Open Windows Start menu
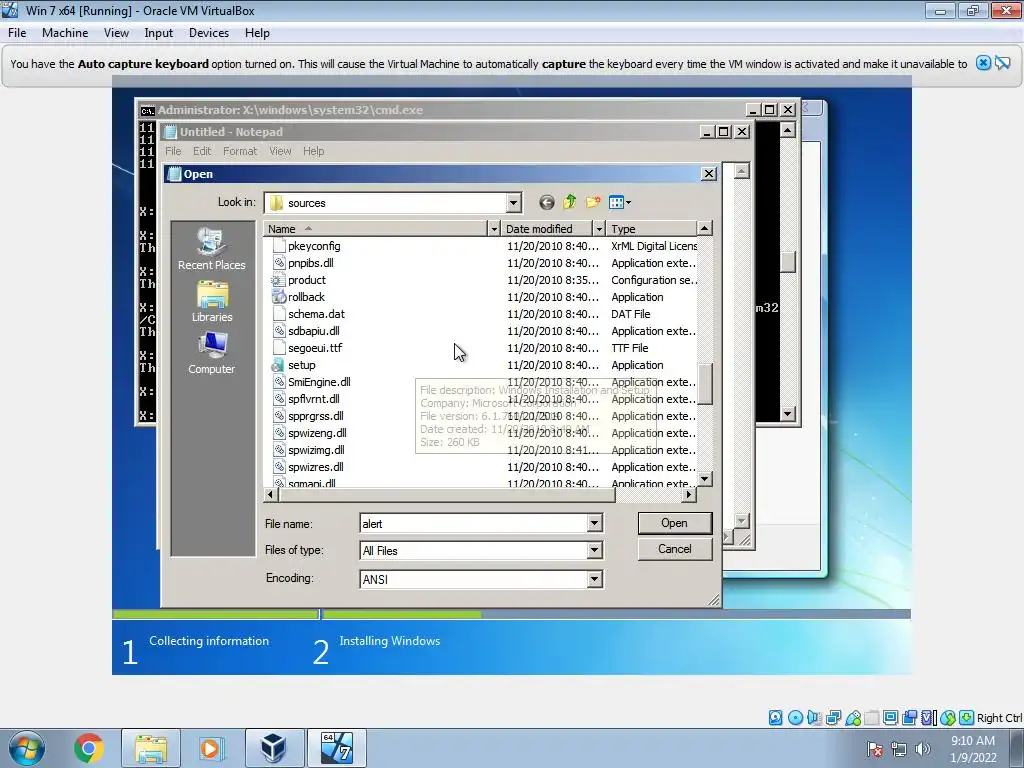1024x768 pixels. pos(27,748)
